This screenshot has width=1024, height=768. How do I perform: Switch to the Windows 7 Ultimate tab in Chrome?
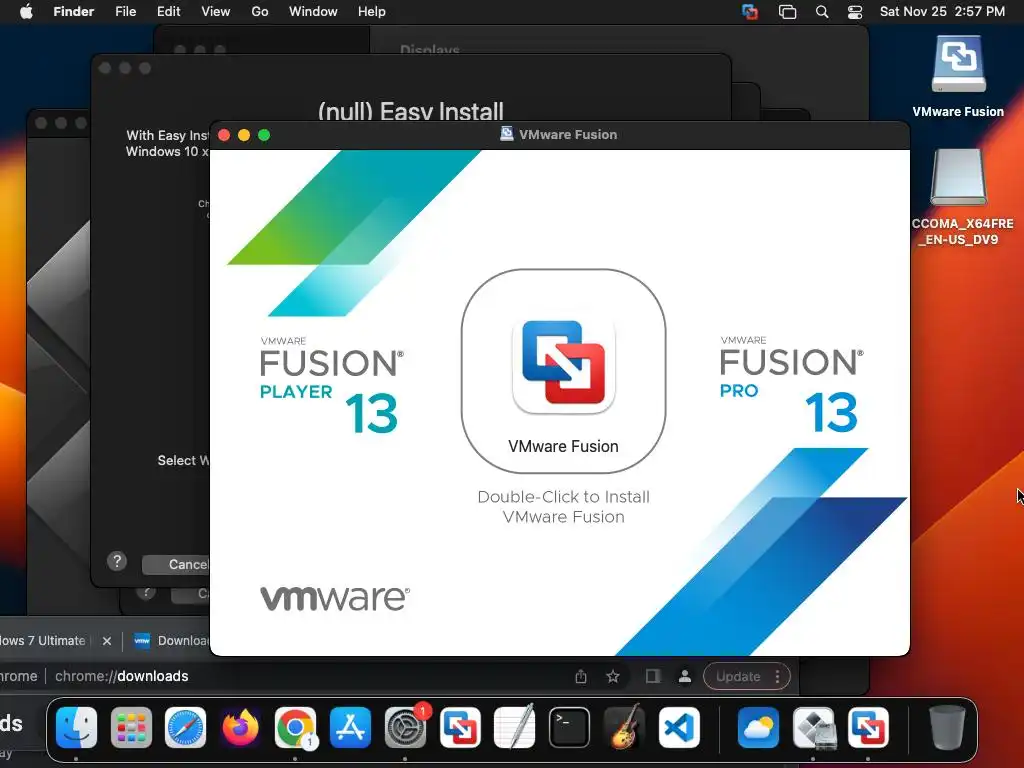coord(42,641)
